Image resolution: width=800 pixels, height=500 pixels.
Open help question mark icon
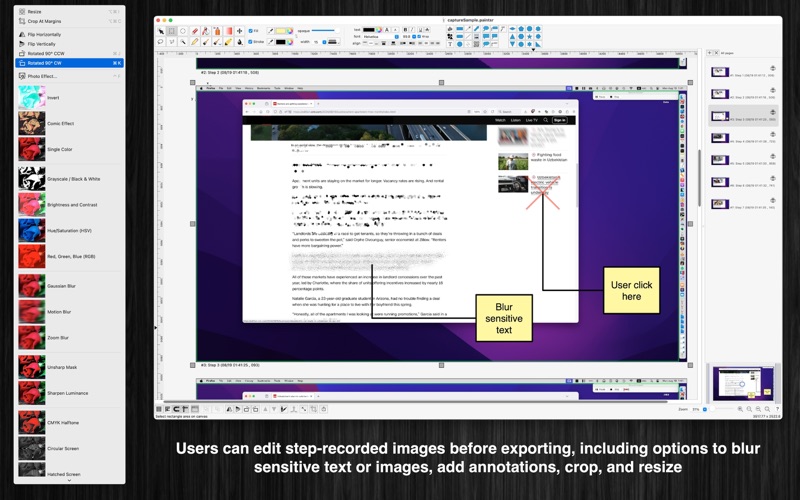(x=777, y=409)
